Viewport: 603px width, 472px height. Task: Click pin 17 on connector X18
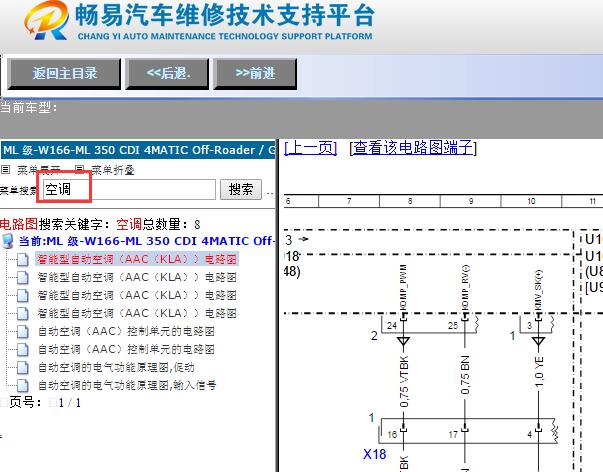(453, 435)
